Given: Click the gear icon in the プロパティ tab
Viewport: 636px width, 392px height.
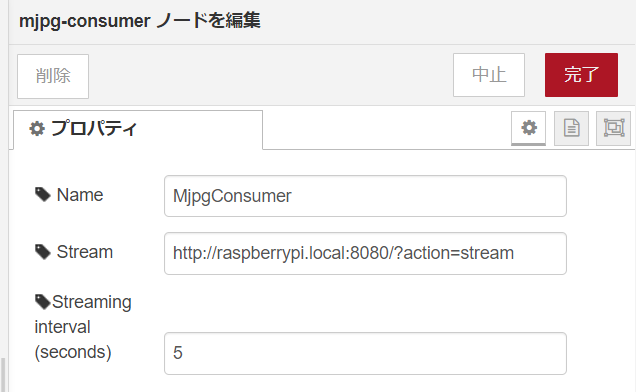Looking at the screenshot, I should pyautogui.click(x=37, y=129).
